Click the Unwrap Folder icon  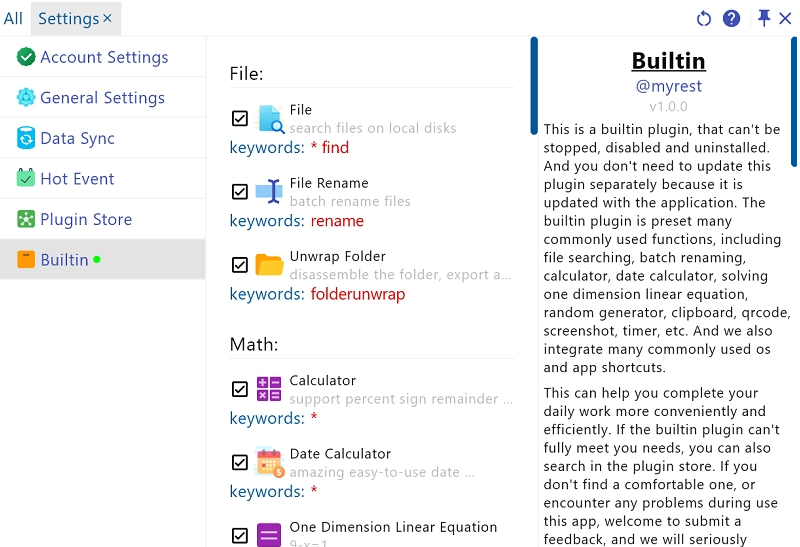[x=269, y=265]
